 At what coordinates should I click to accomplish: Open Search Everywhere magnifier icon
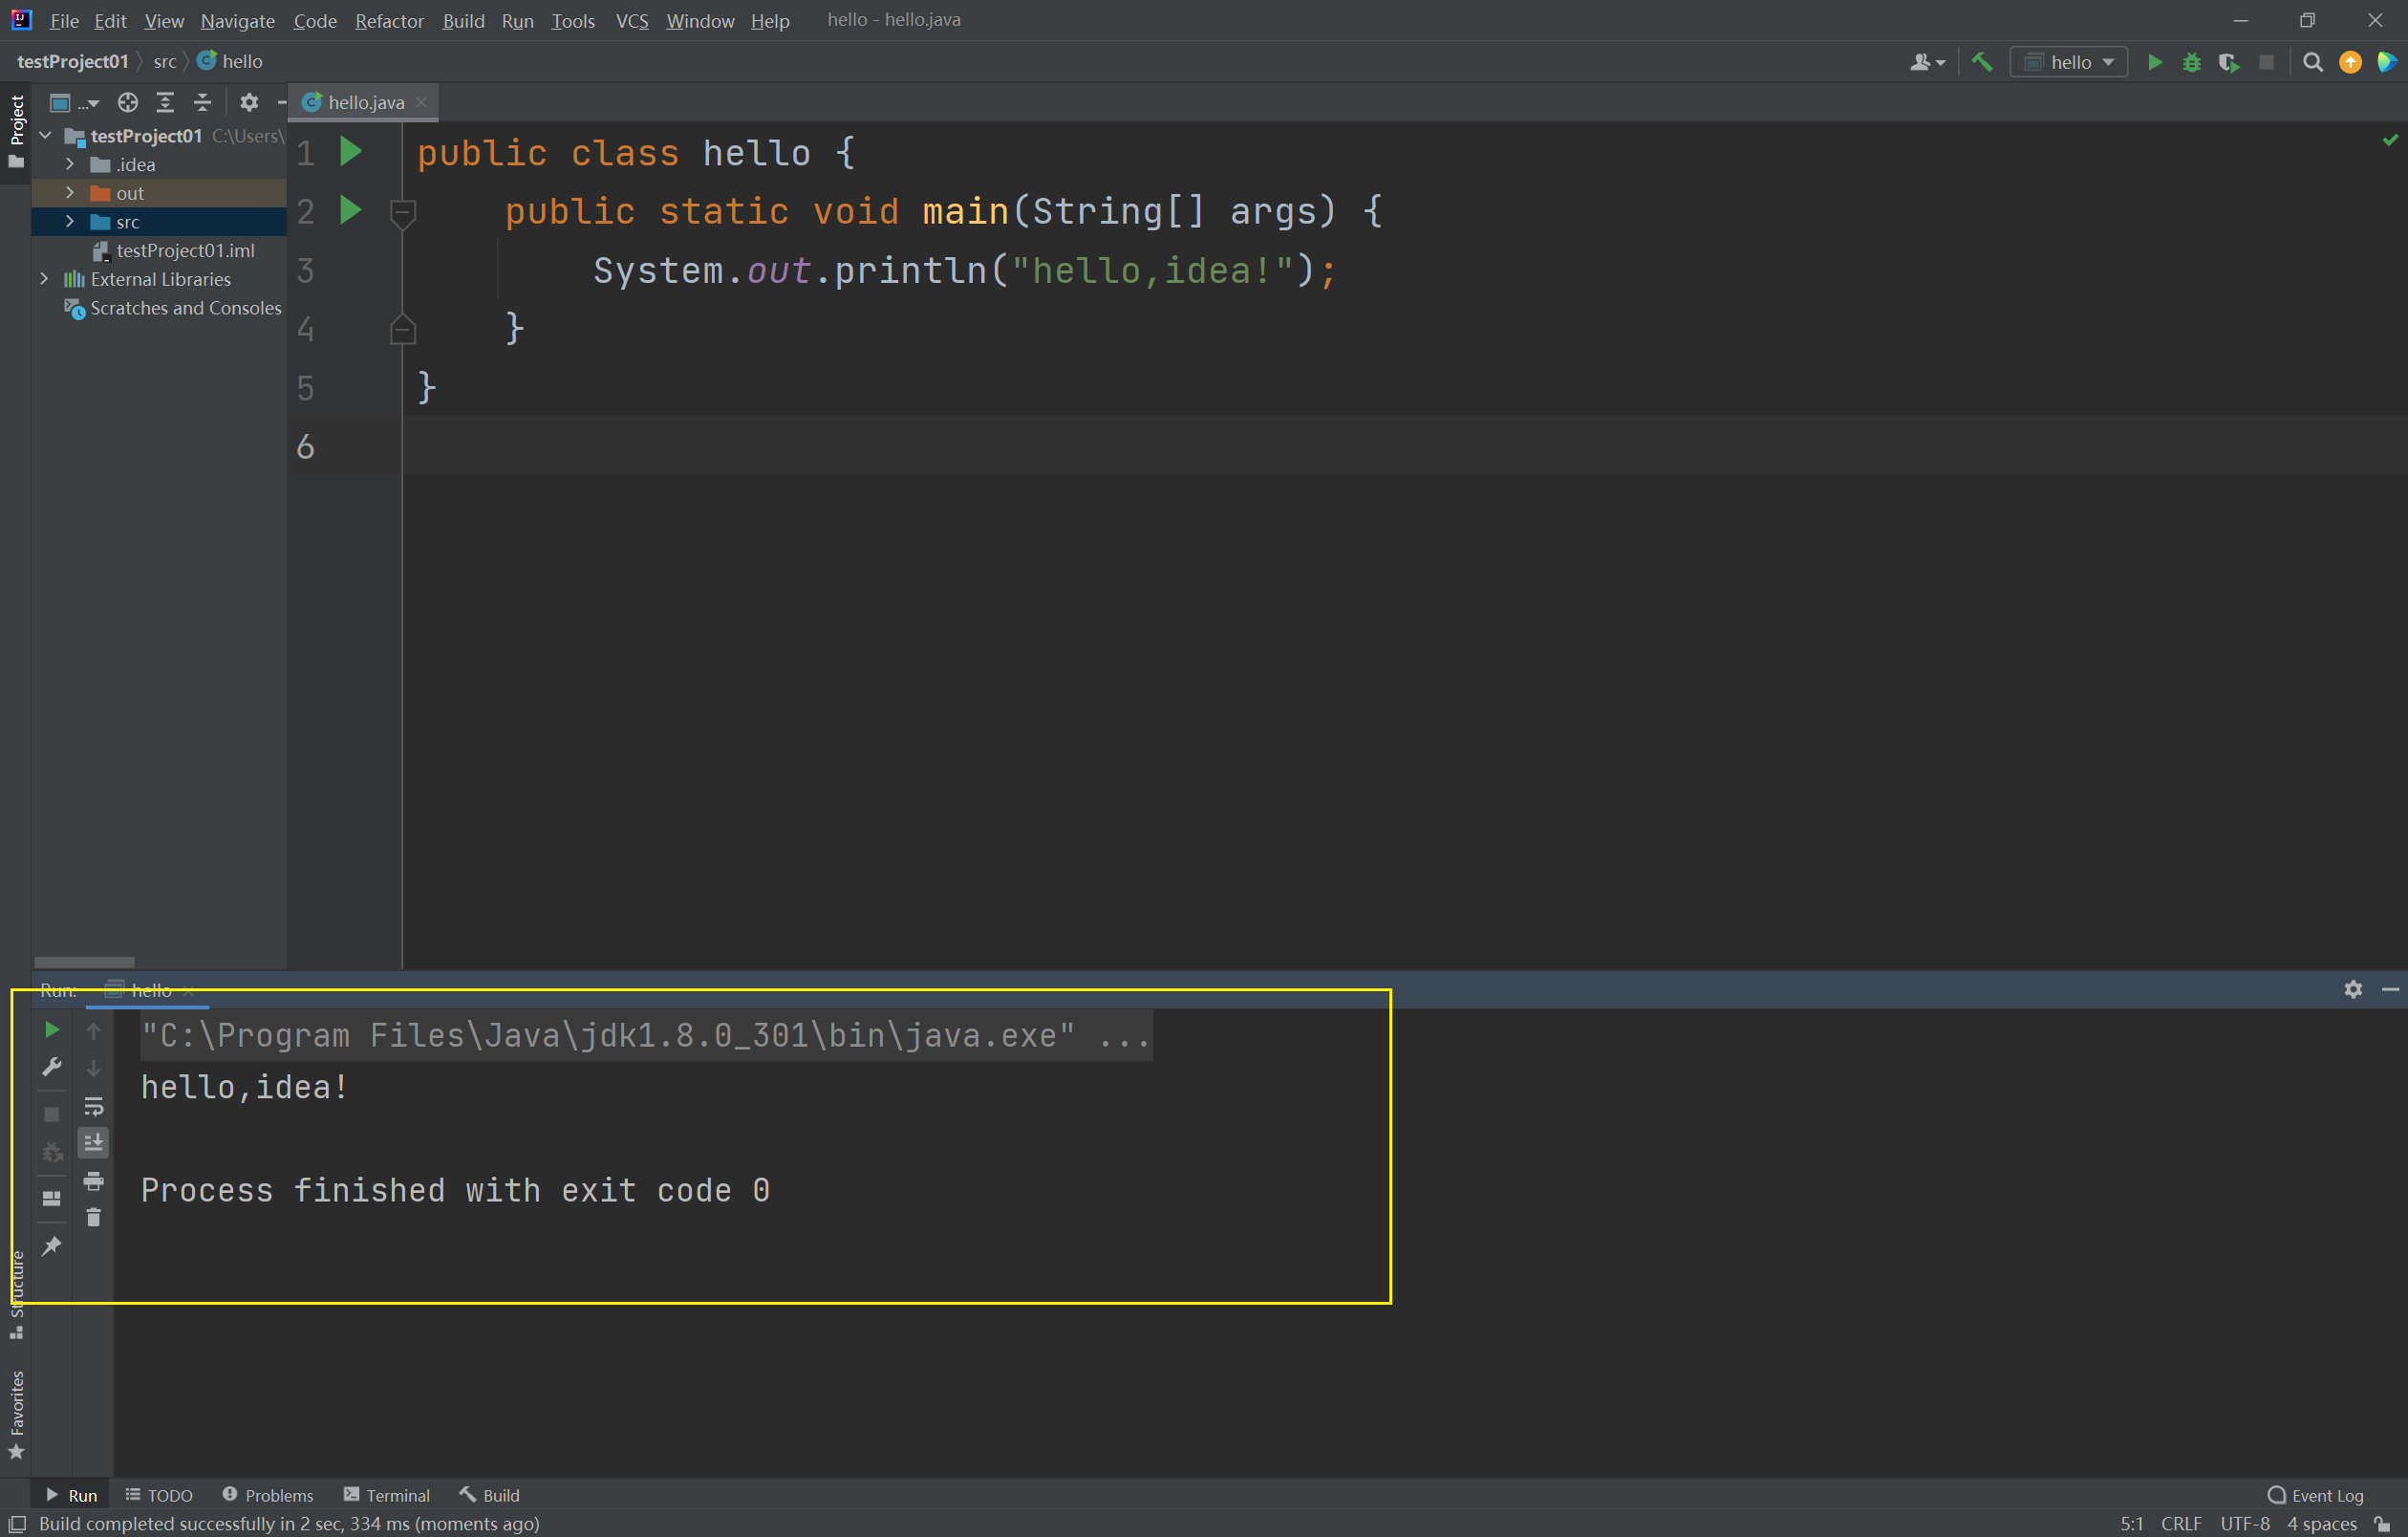click(2312, 62)
